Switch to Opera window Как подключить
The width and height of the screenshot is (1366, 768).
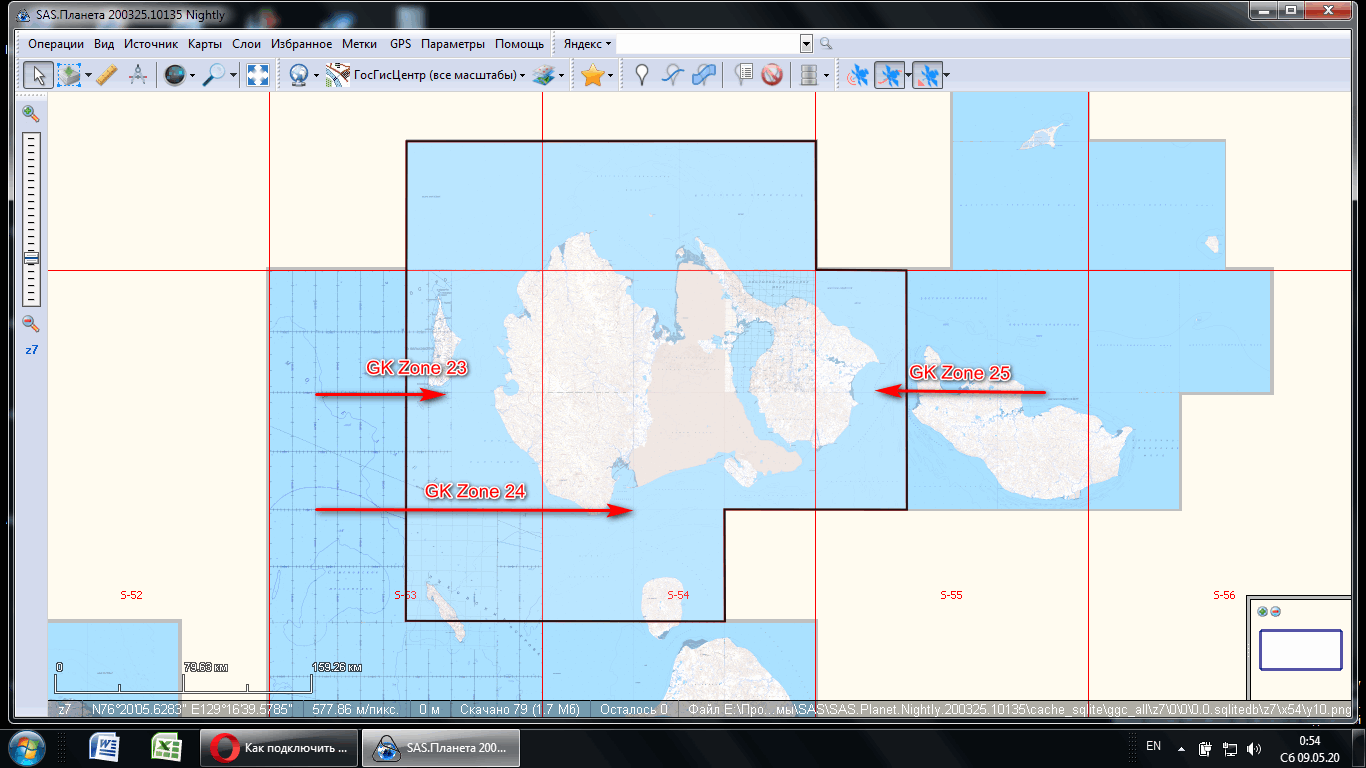coord(278,747)
